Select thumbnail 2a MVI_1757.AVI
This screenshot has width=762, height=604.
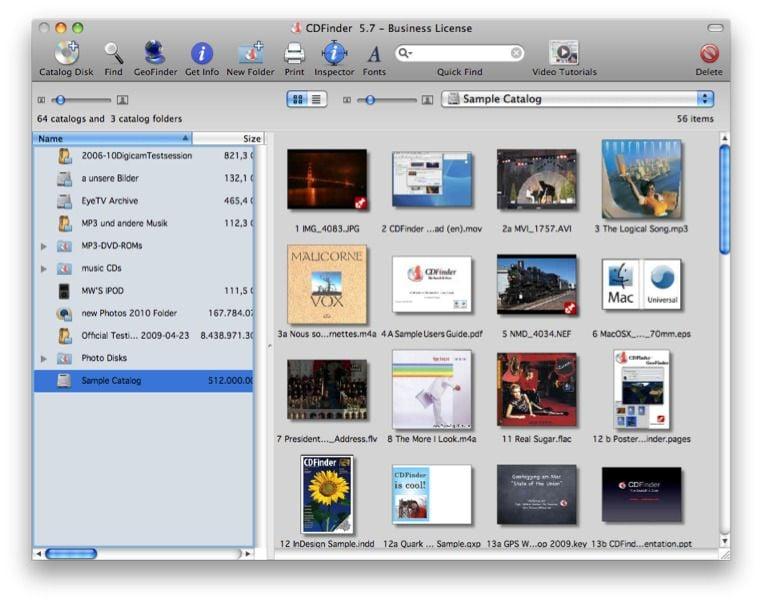tap(537, 179)
